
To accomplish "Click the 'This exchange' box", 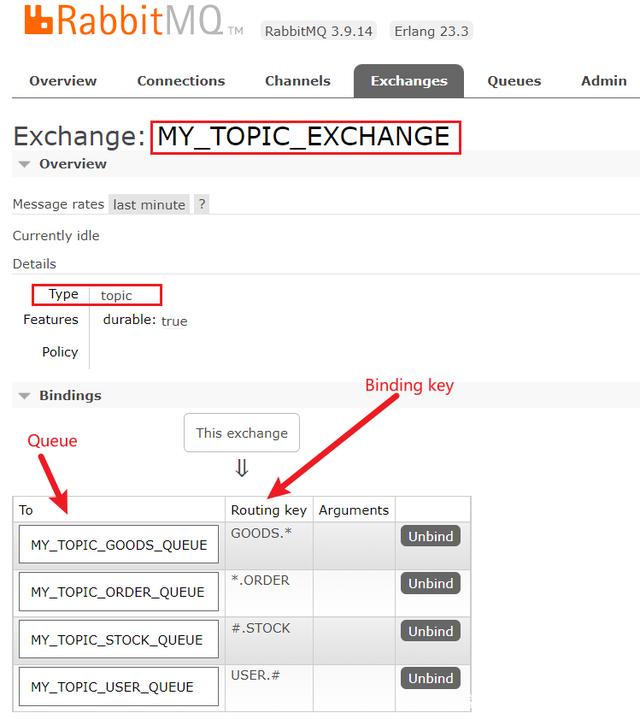I will 242,433.
